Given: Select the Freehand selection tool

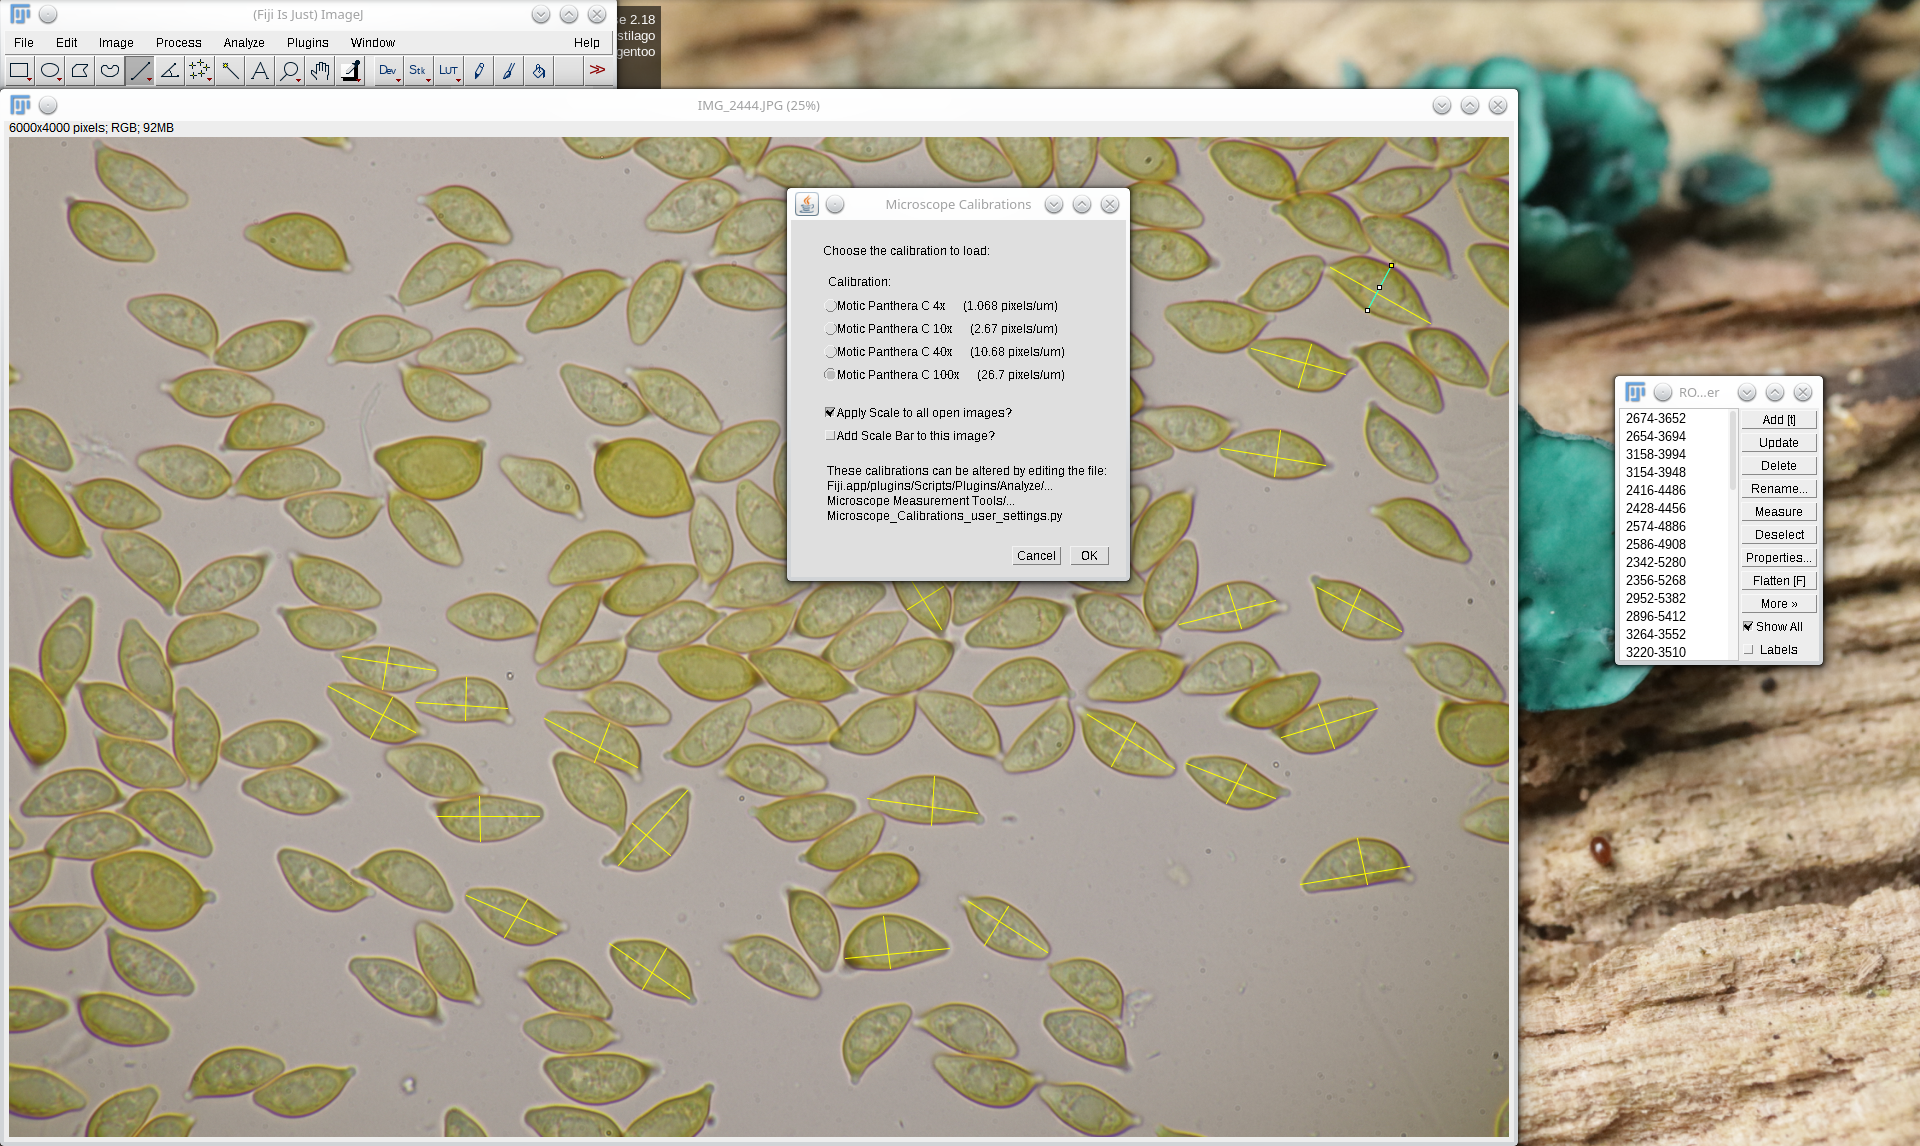Looking at the screenshot, I should 110,71.
